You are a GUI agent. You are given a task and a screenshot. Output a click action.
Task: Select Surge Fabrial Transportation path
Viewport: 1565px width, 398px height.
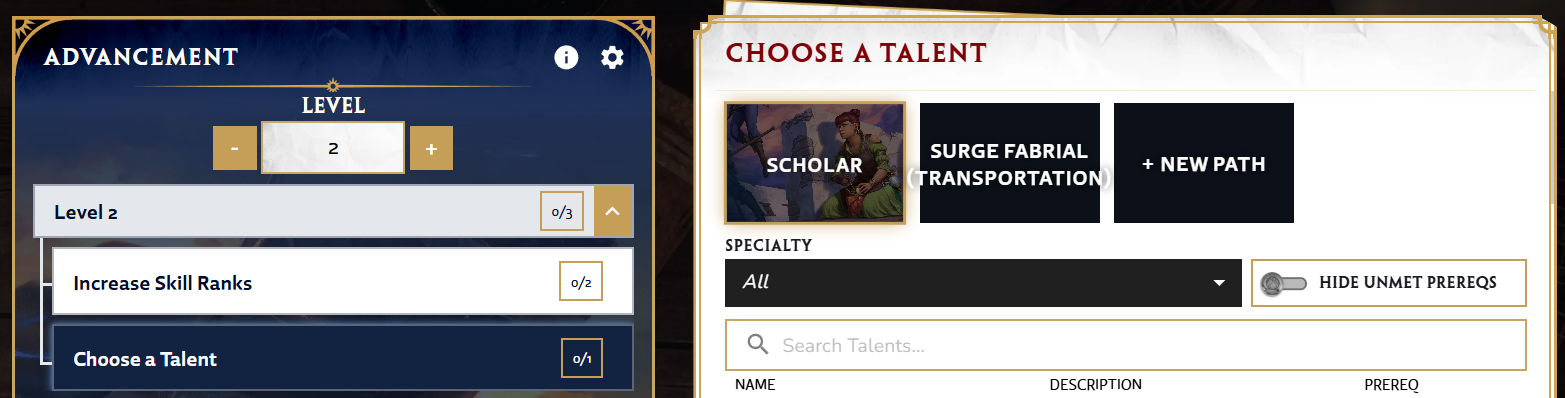click(x=1010, y=163)
